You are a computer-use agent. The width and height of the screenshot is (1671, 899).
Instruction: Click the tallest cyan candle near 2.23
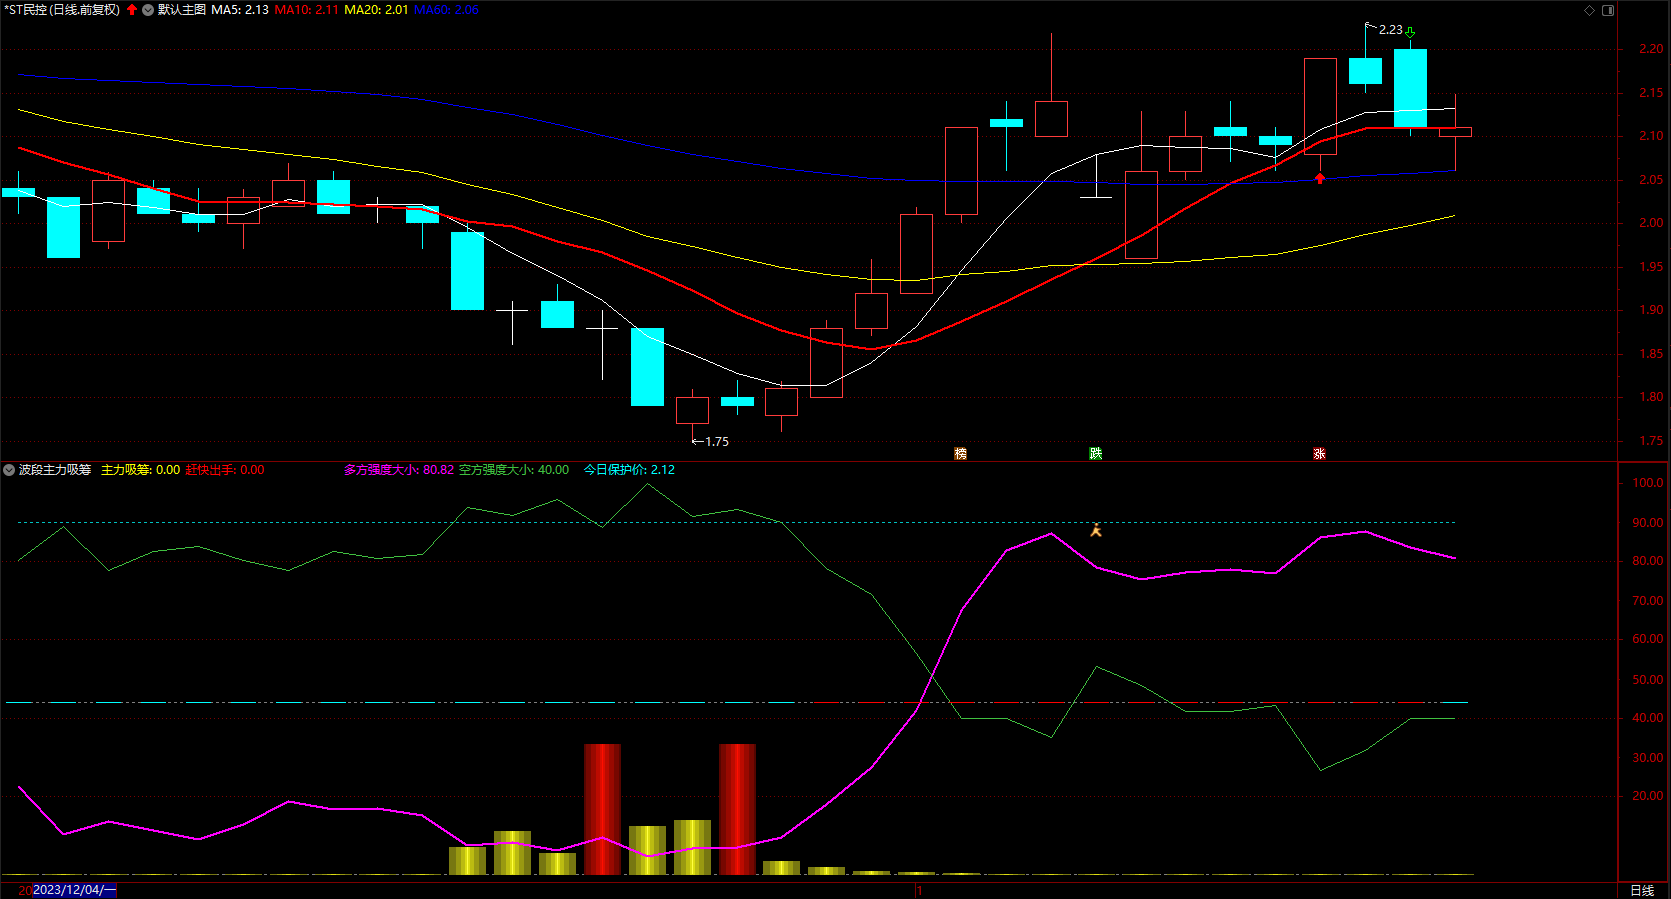click(1410, 88)
